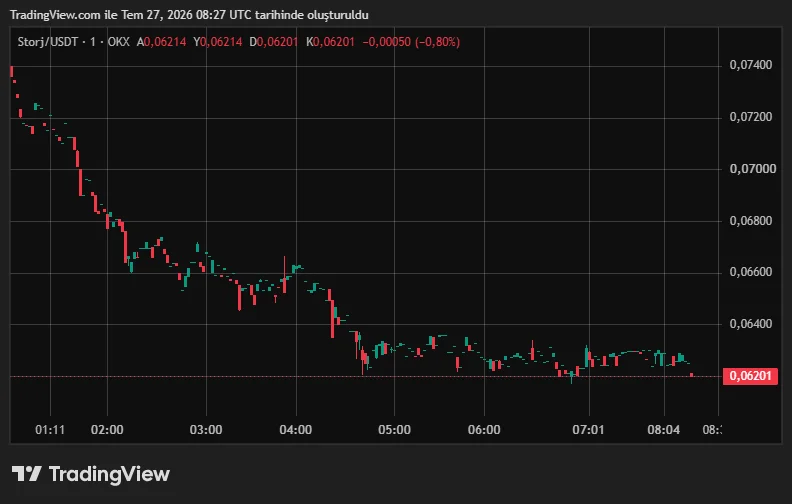Select the 04:00 time axis marker
Image resolution: width=792 pixels, height=504 pixels.
296,430
